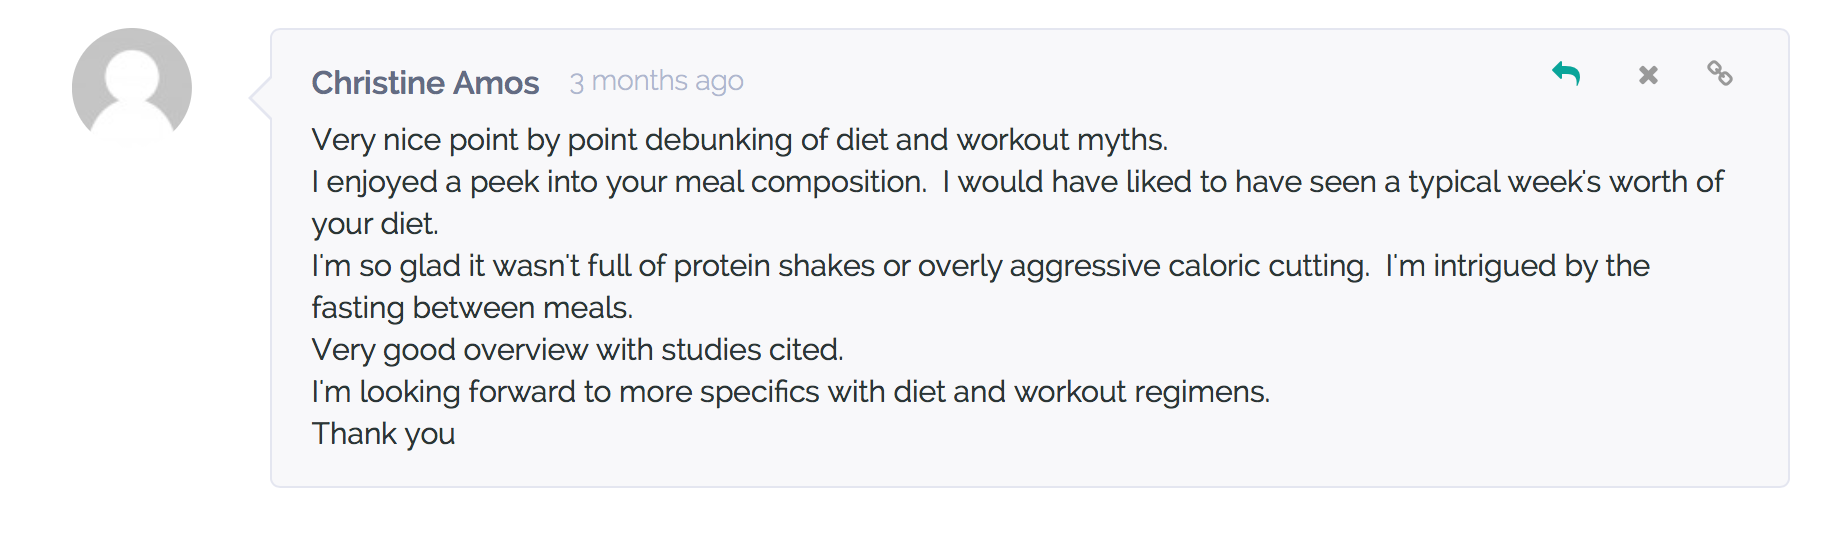The image size is (1842, 552).
Task: Click the text "fasting between meals."
Action: (x=472, y=308)
